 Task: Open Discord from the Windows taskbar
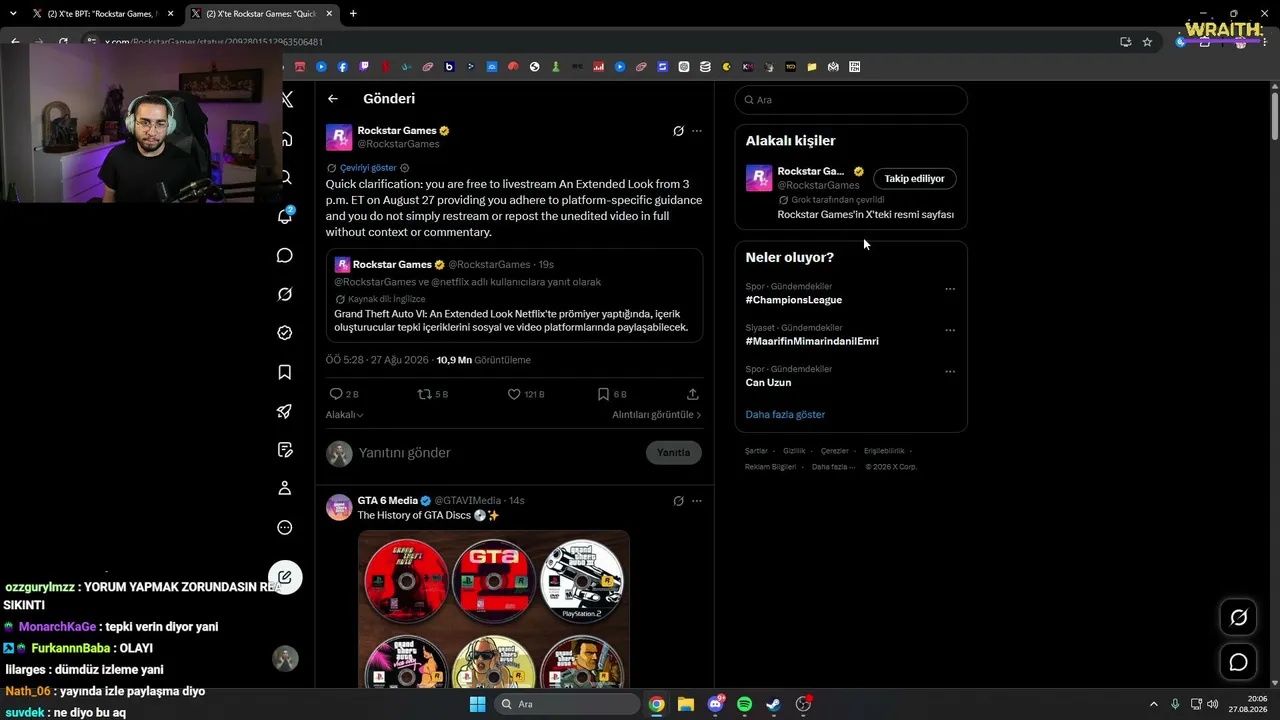[715, 704]
